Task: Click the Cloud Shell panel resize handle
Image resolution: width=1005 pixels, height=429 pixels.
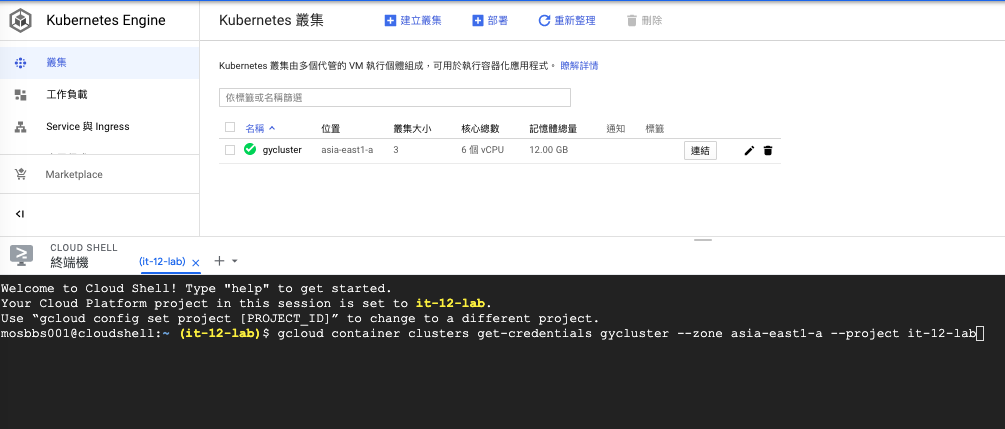Action: pyautogui.click(x=703, y=240)
